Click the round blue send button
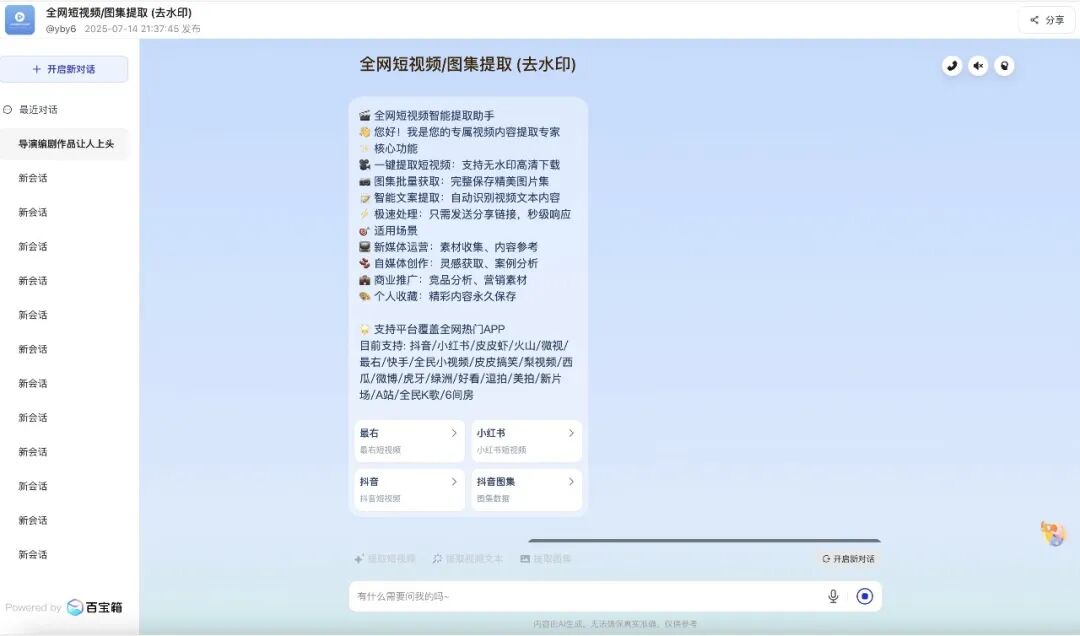 click(864, 596)
